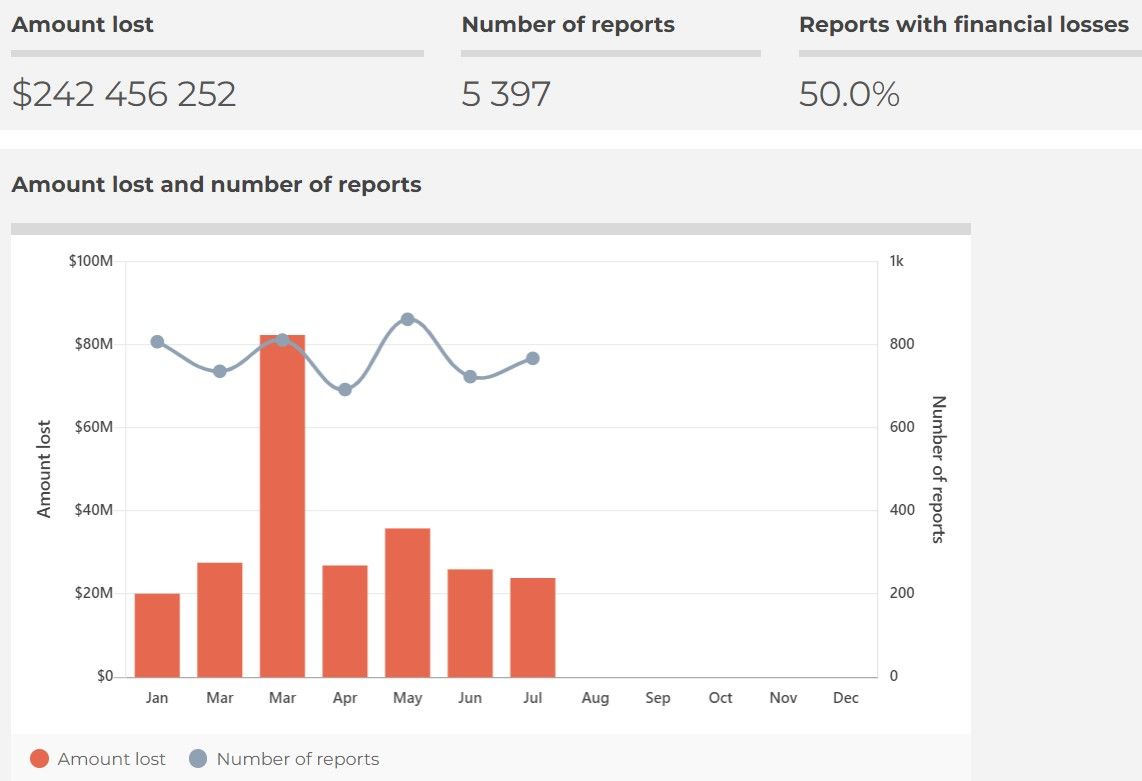Select the tallest orange bar for March
The image size is (1142, 781).
pos(283,506)
